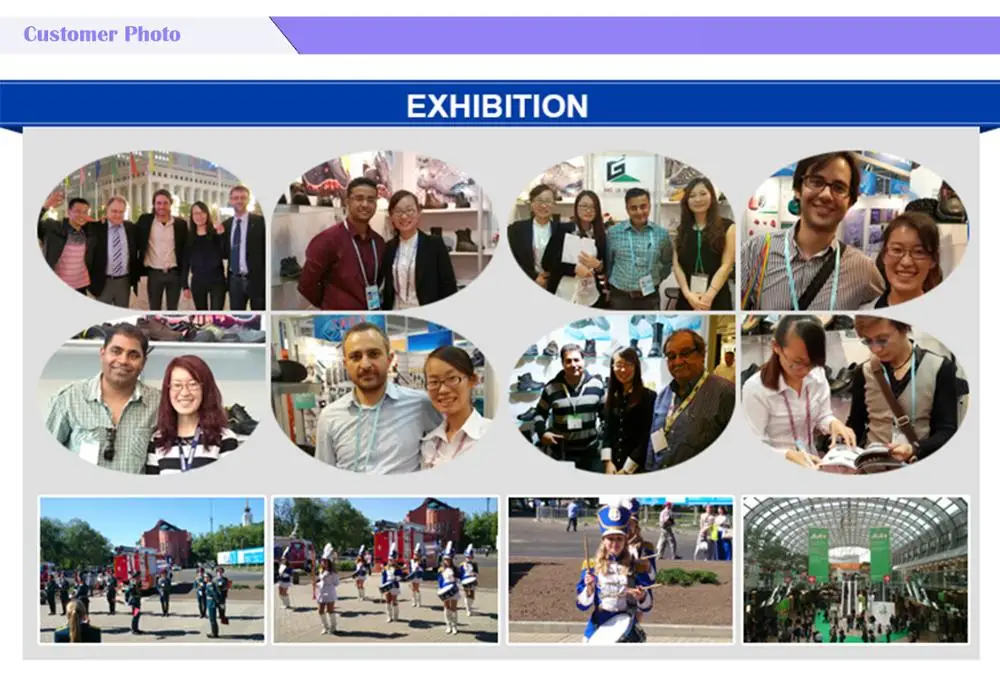
Task: Open the group photo beneath the G logo
Action: [x=621, y=231]
